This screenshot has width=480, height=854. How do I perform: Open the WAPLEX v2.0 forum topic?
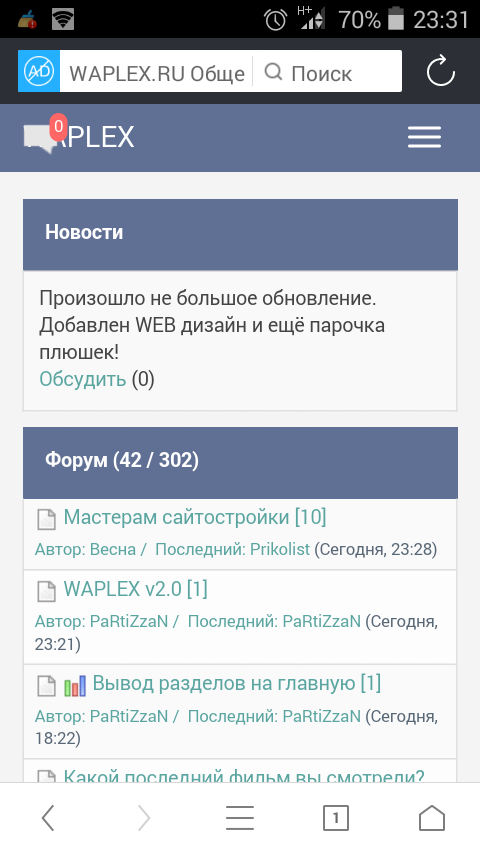tap(136, 589)
